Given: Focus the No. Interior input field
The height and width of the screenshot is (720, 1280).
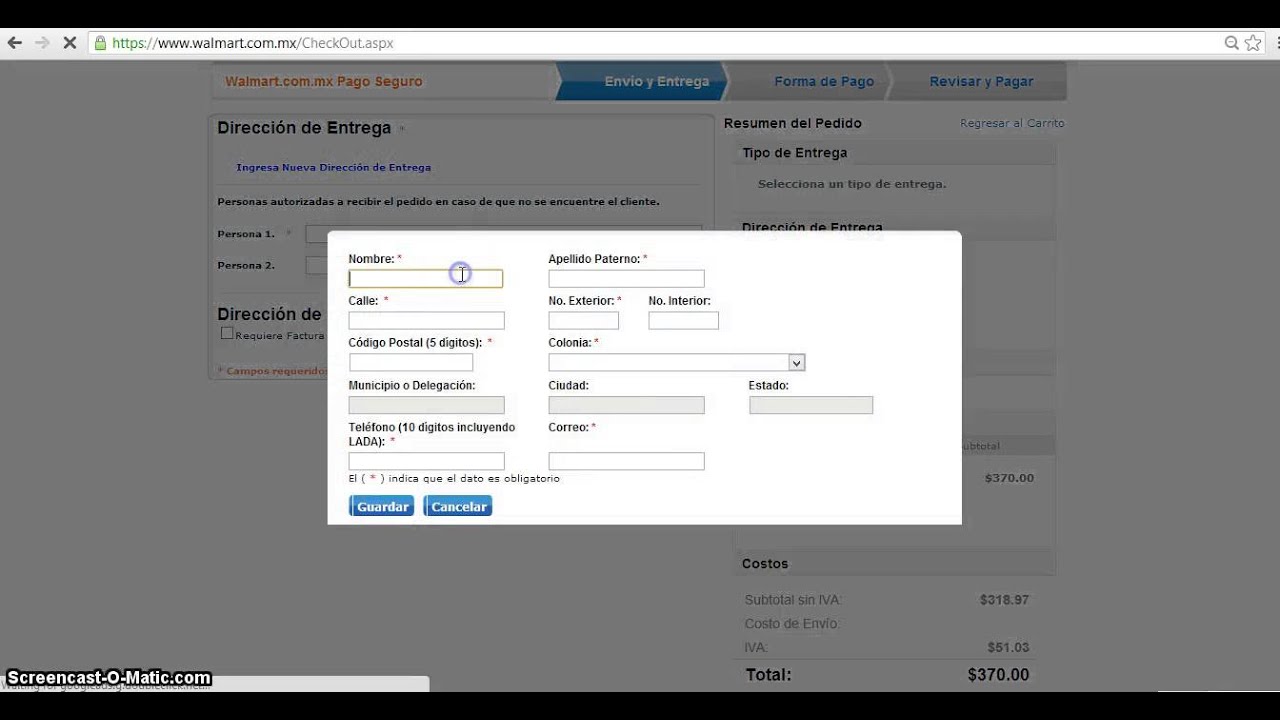Looking at the screenshot, I should pyautogui.click(x=683, y=321).
